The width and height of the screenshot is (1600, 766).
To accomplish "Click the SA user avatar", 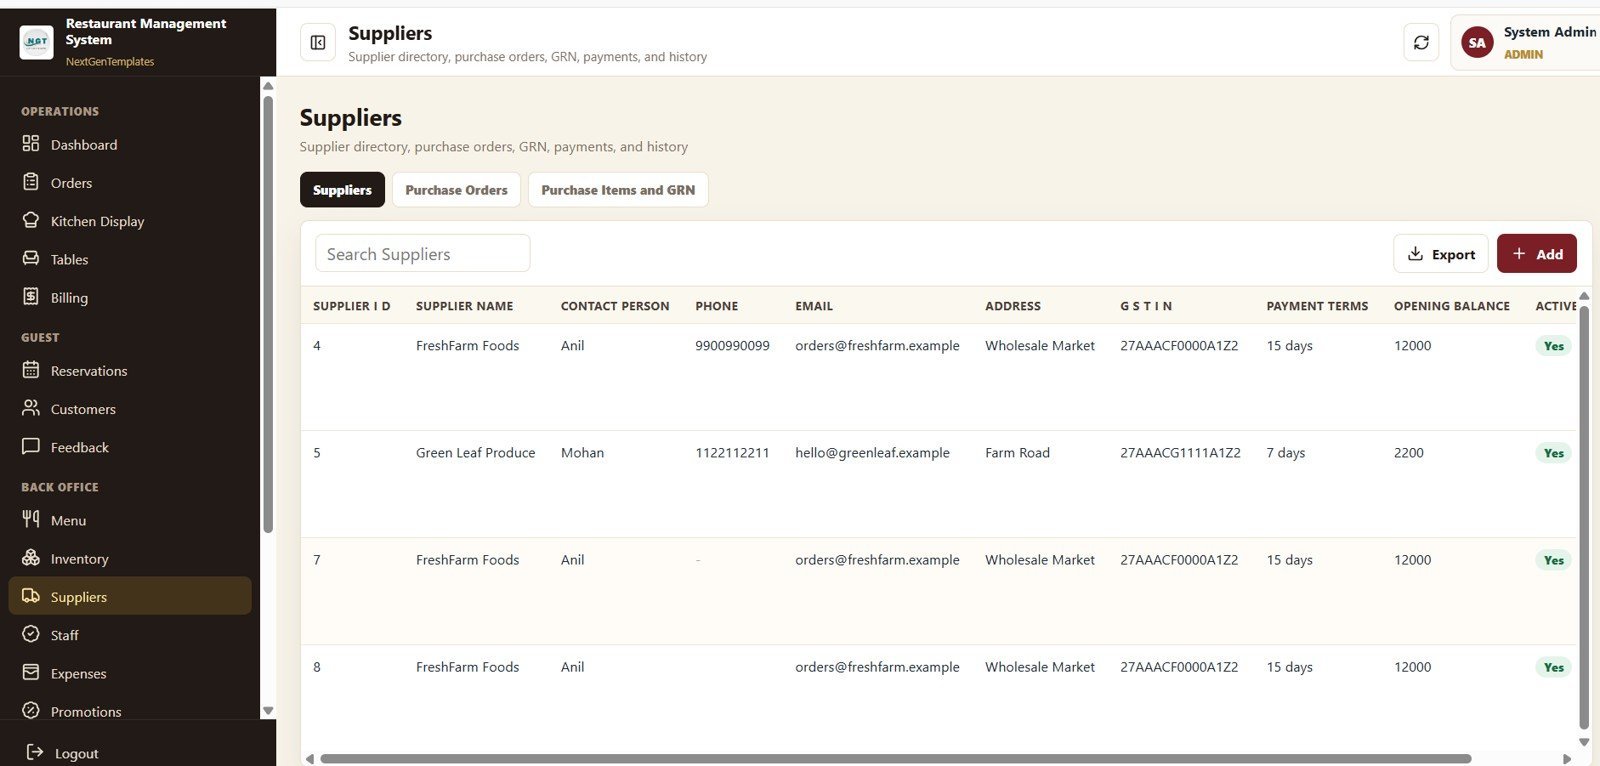I will tap(1477, 42).
